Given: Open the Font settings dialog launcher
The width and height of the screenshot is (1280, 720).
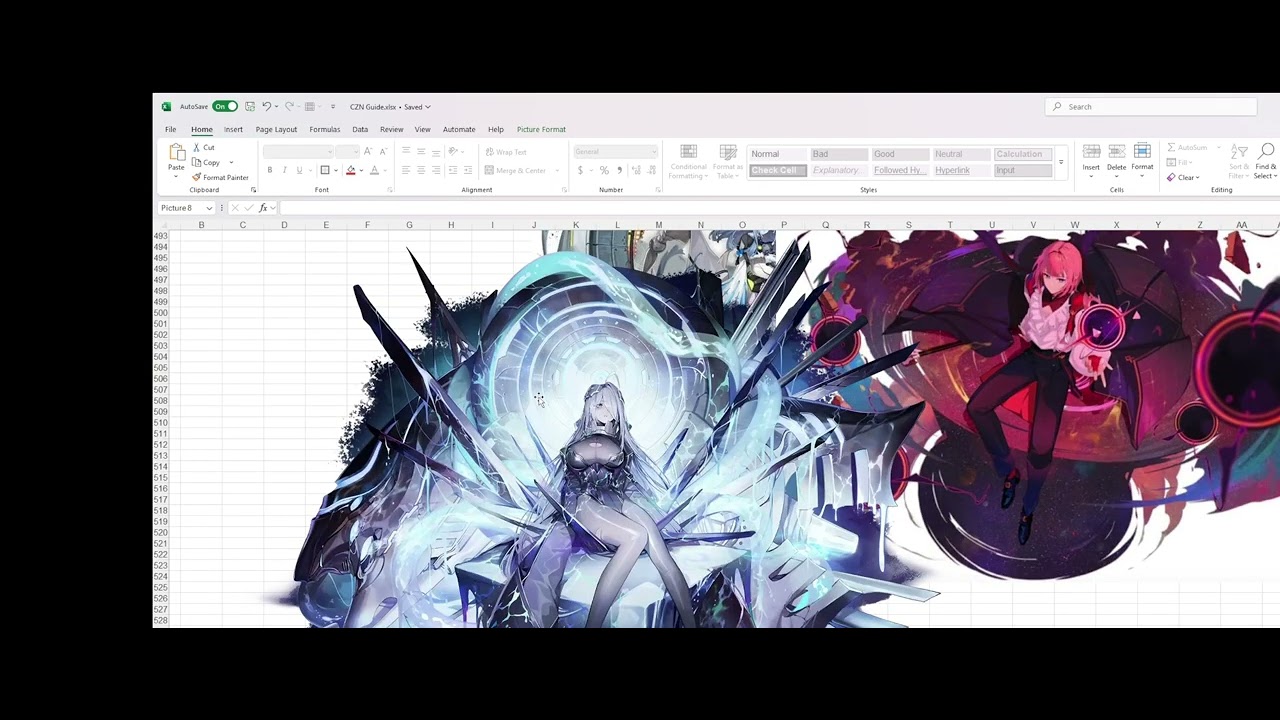Looking at the screenshot, I should [392, 190].
